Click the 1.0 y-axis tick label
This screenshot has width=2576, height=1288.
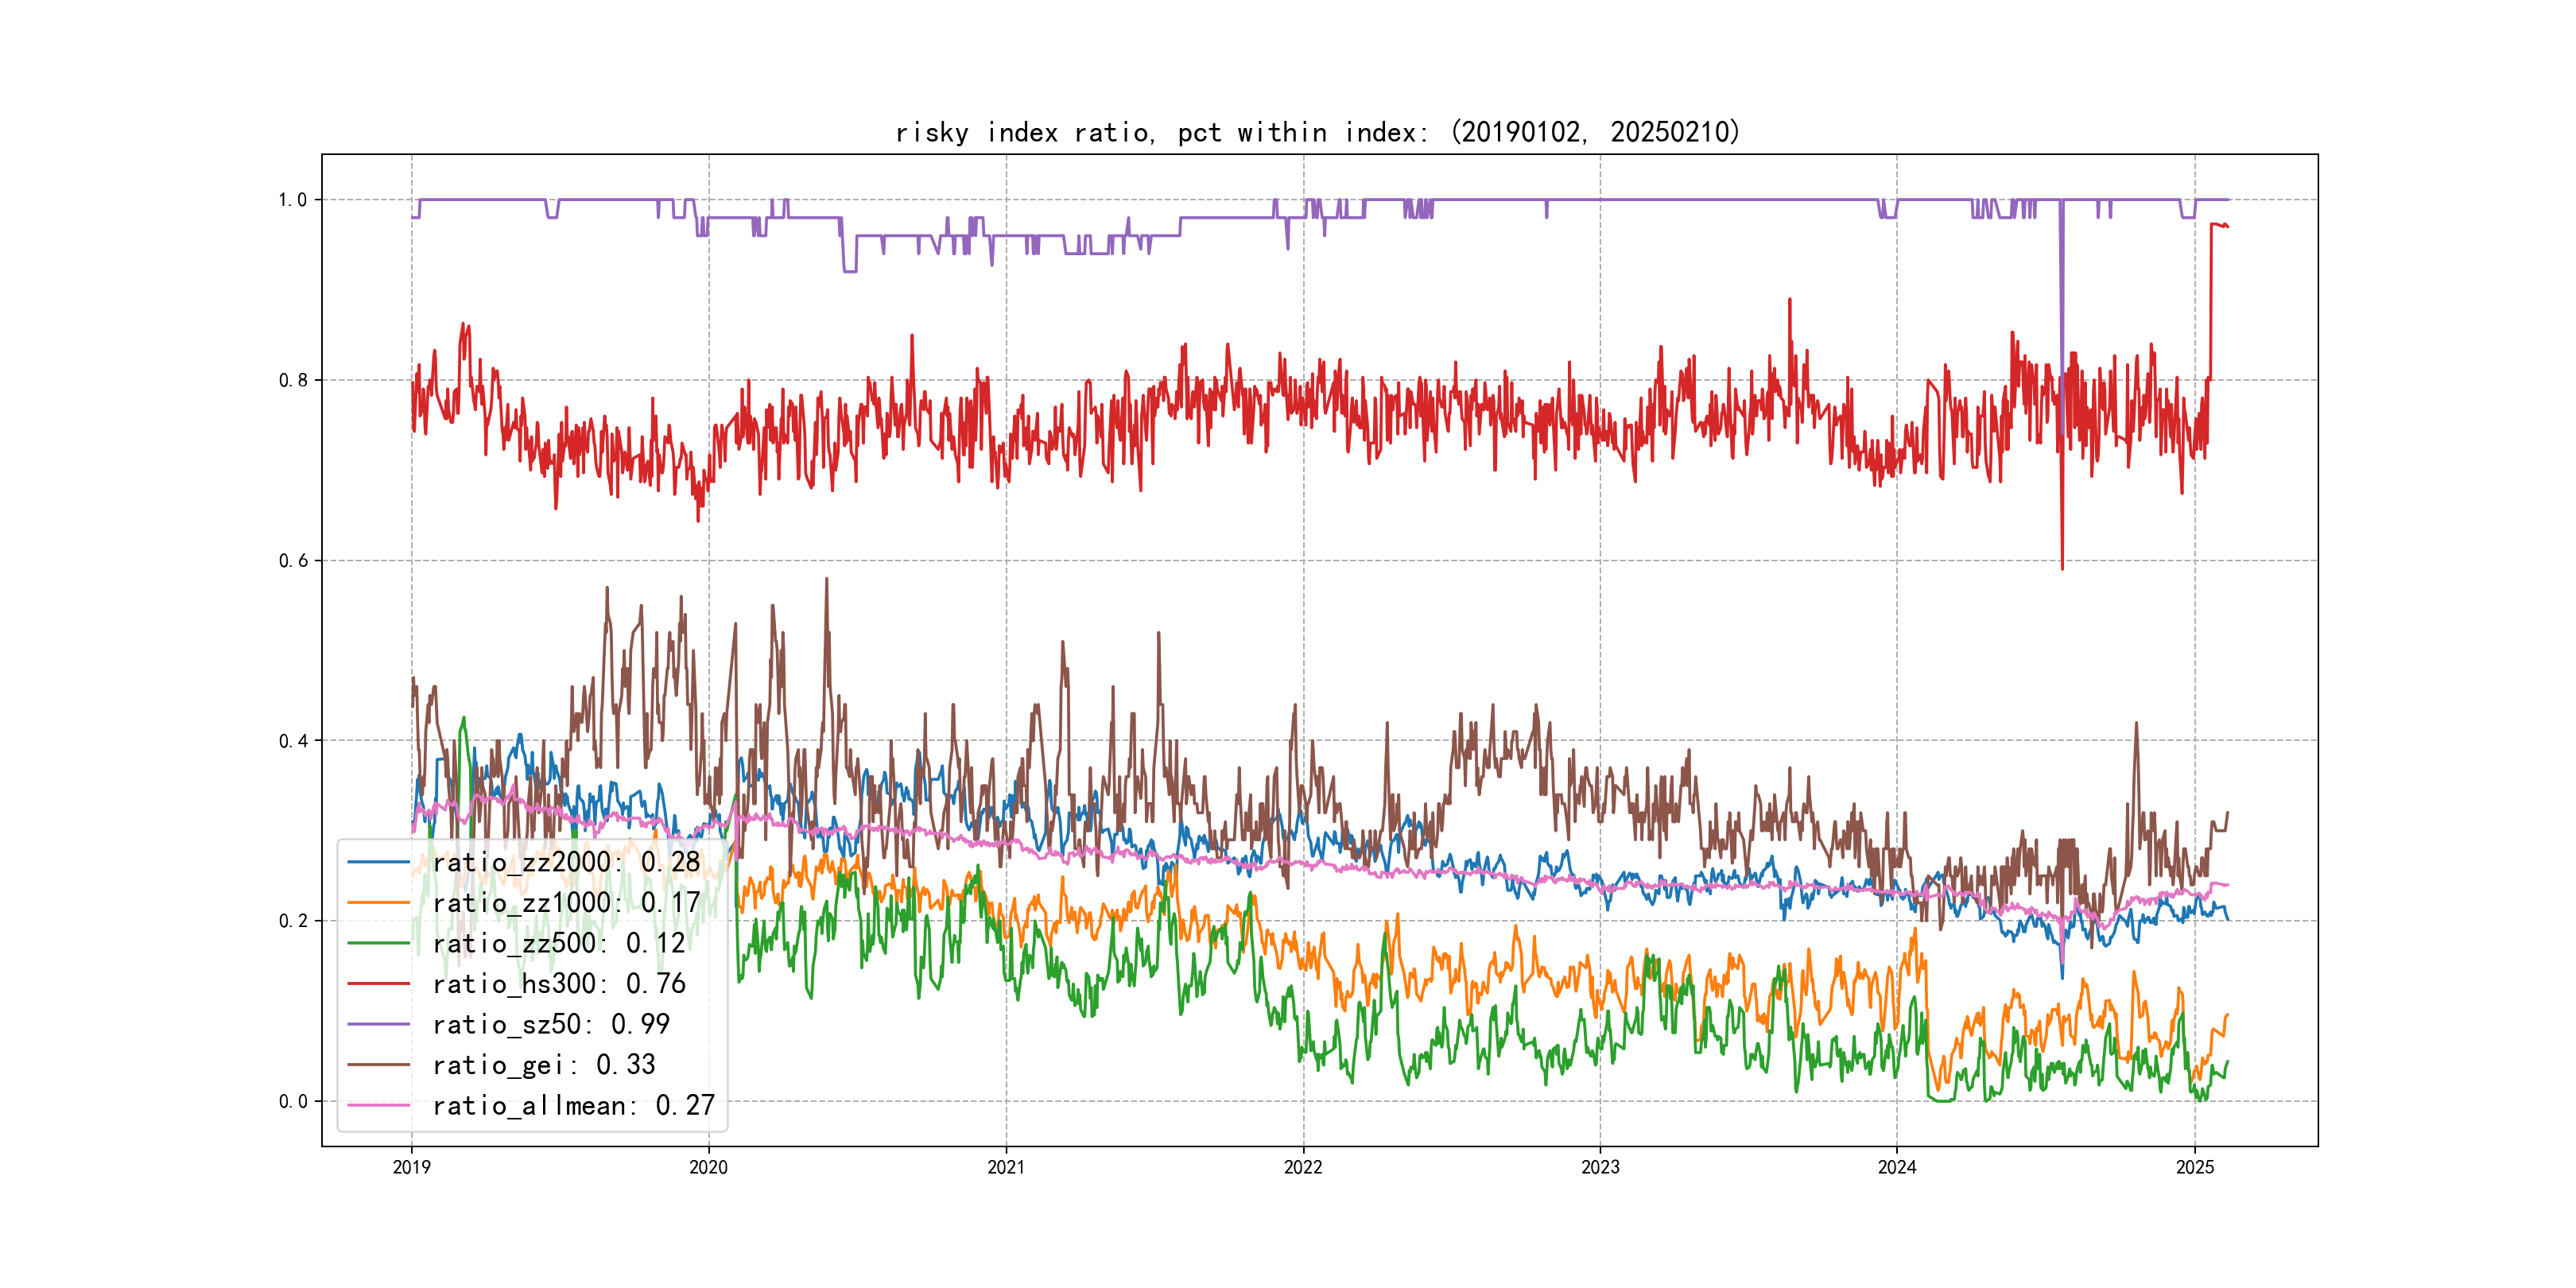292,200
